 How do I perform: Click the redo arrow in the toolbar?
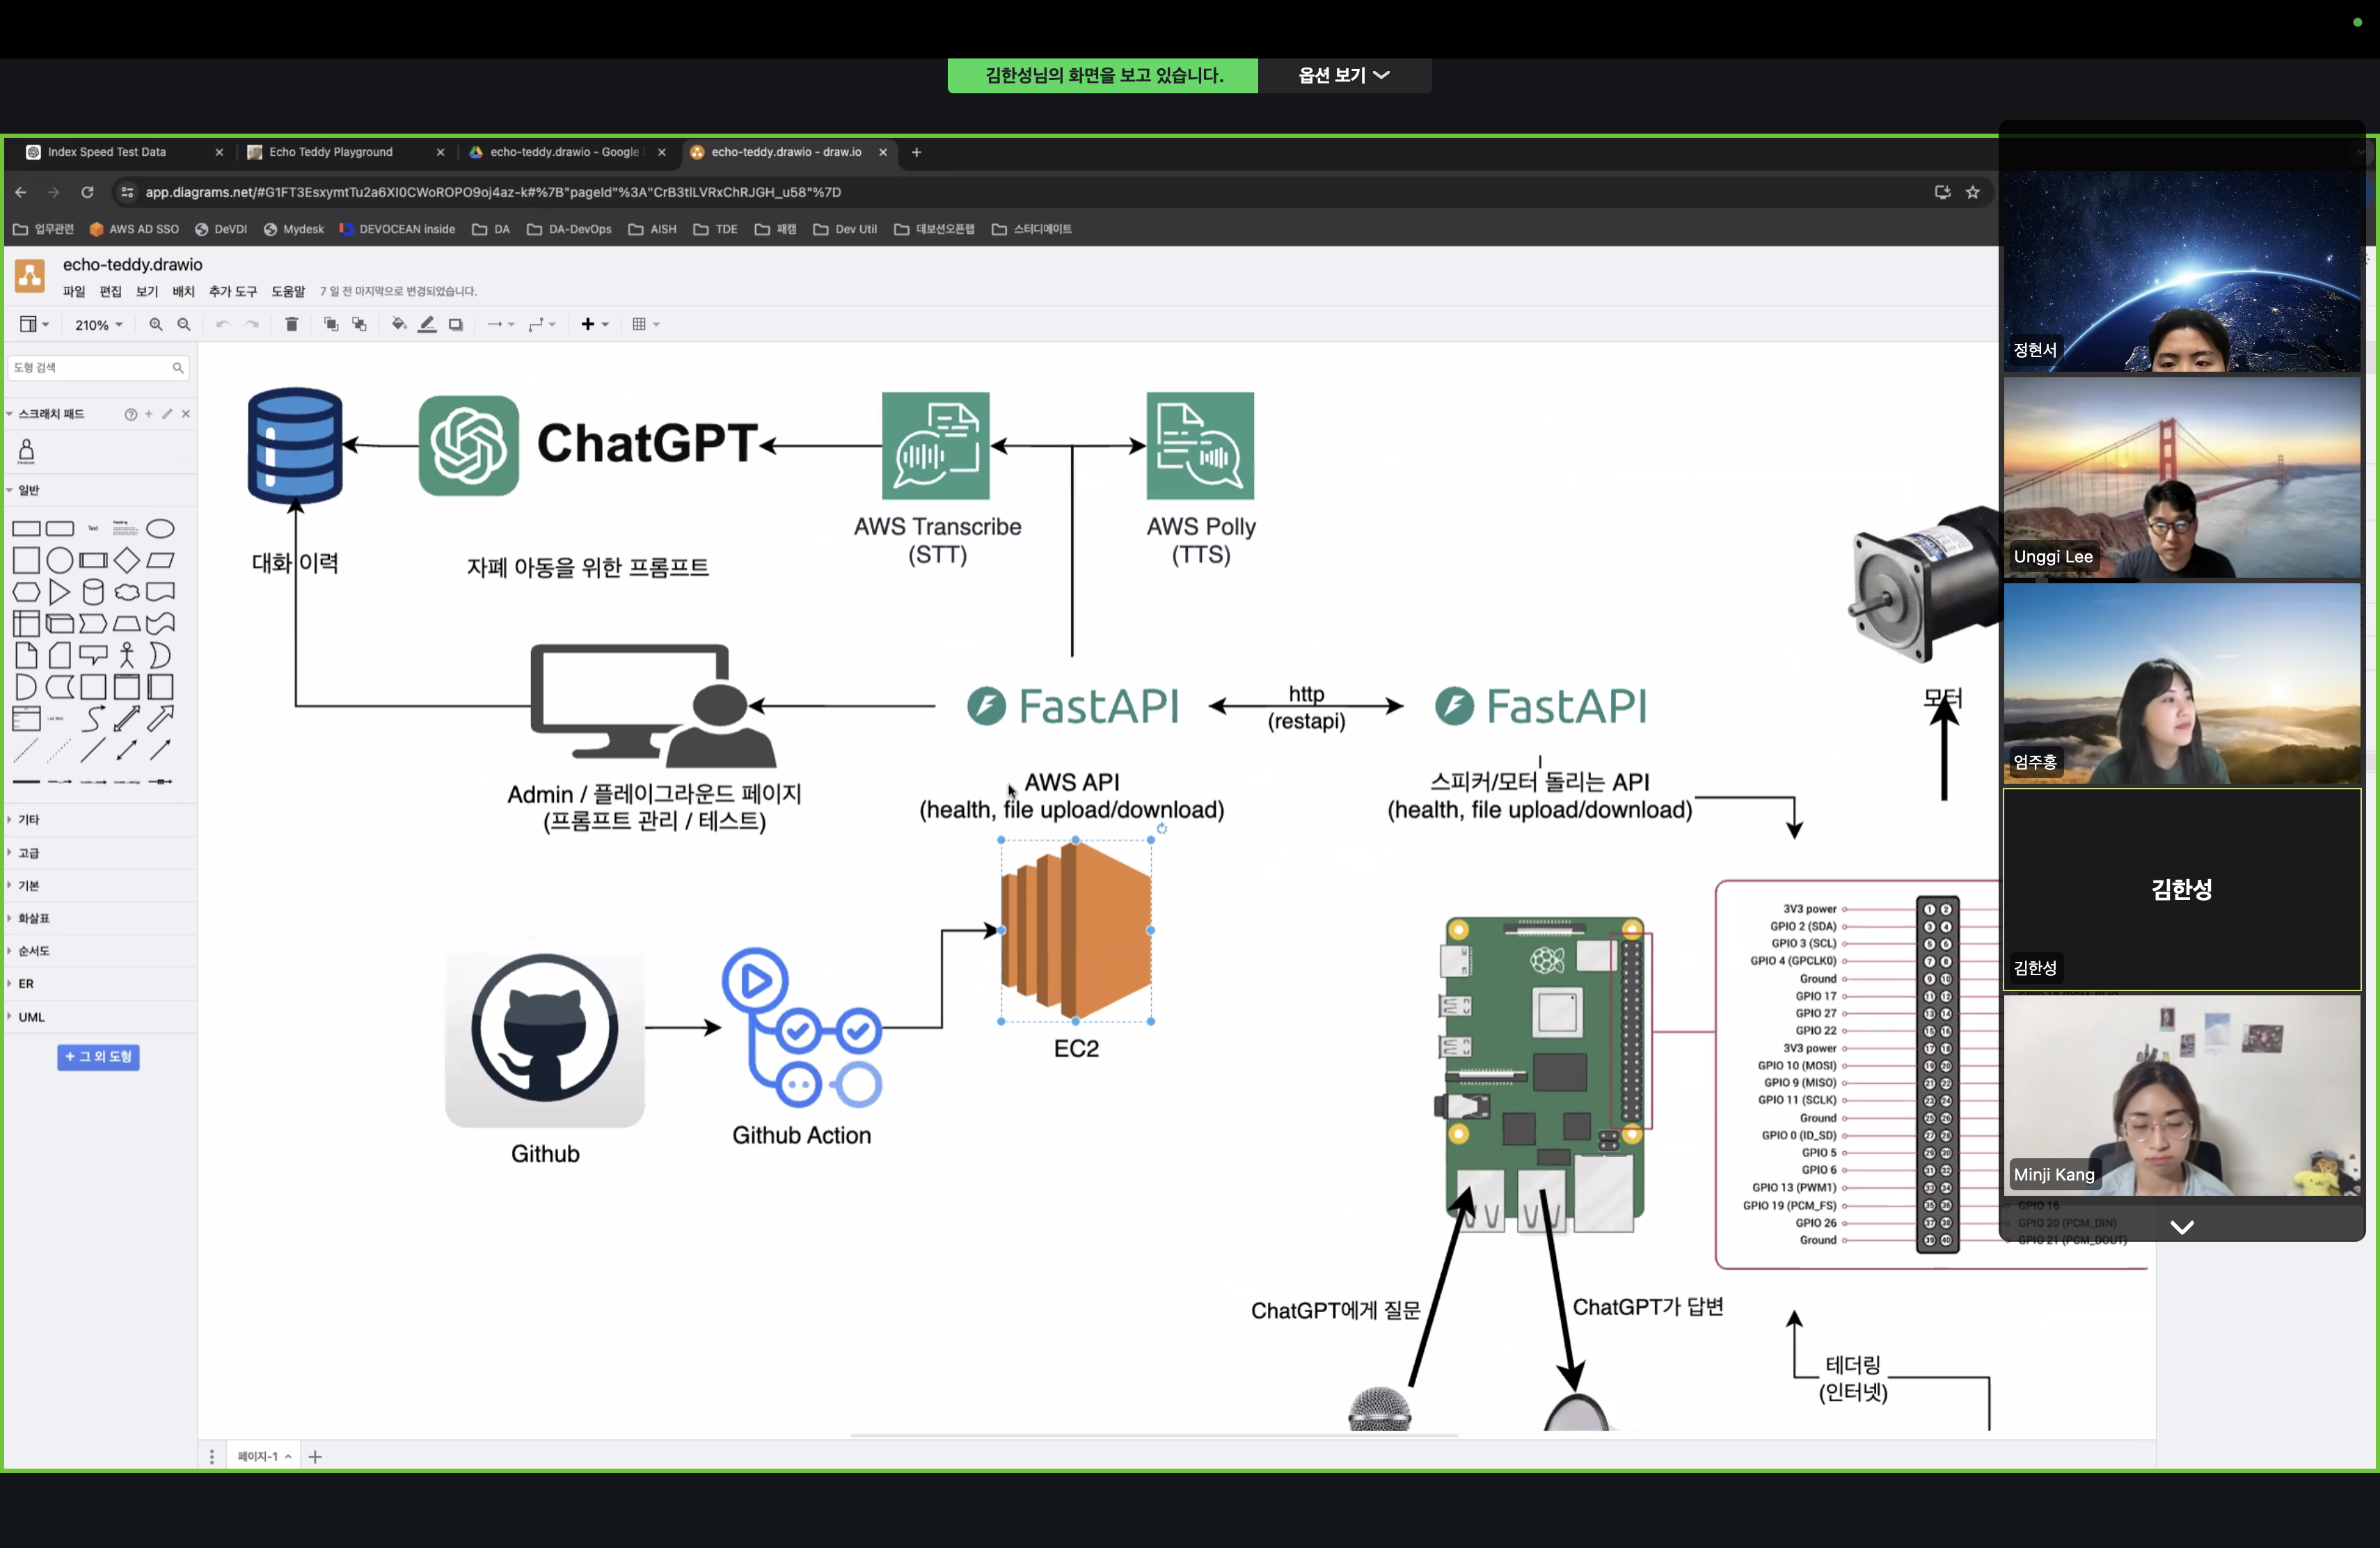(x=252, y=324)
